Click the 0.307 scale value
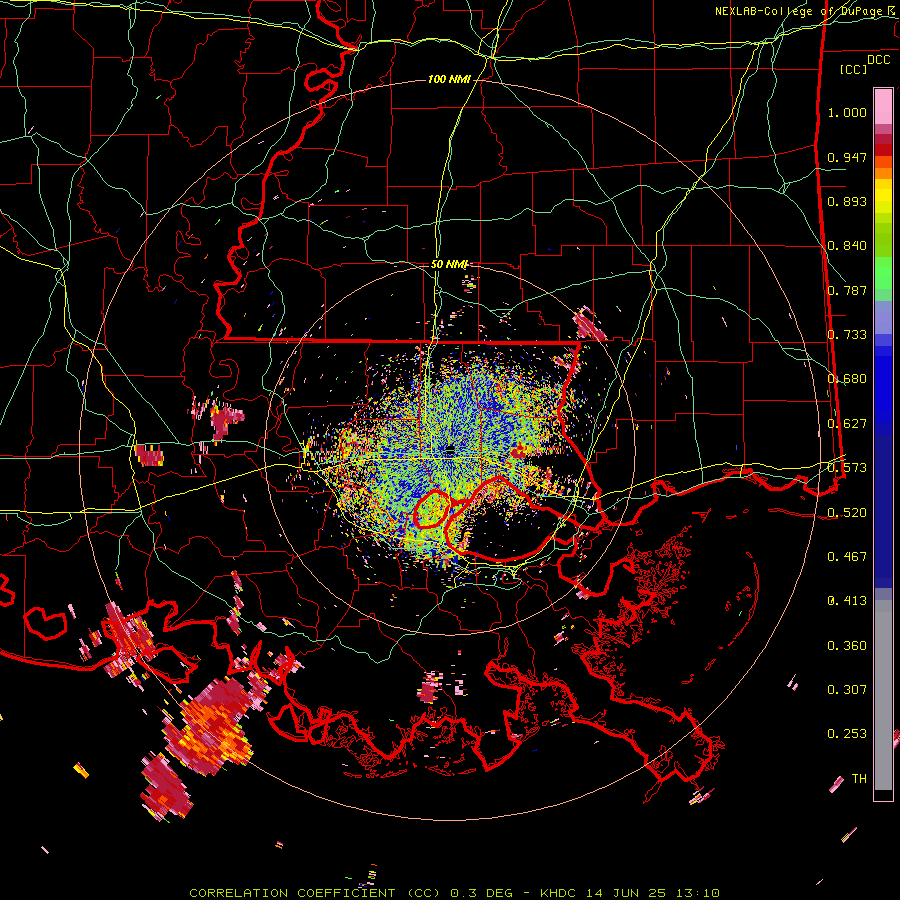Viewport: 900px width, 900px height. pyautogui.click(x=847, y=689)
